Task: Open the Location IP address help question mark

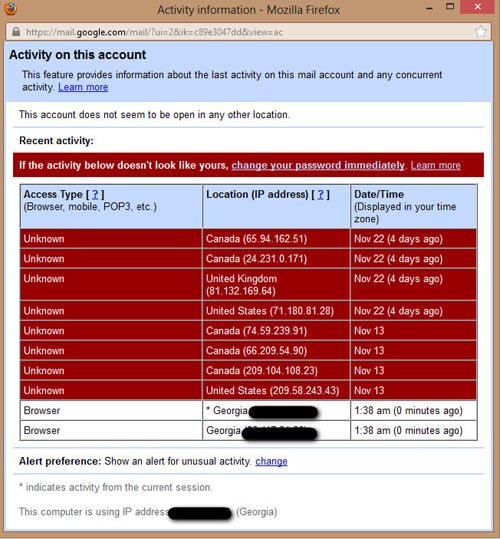Action: coord(320,195)
